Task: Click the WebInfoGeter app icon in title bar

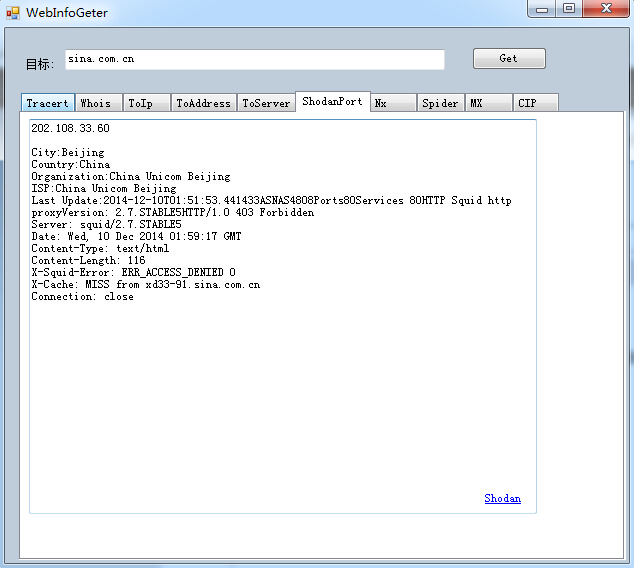Action: (13, 13)
